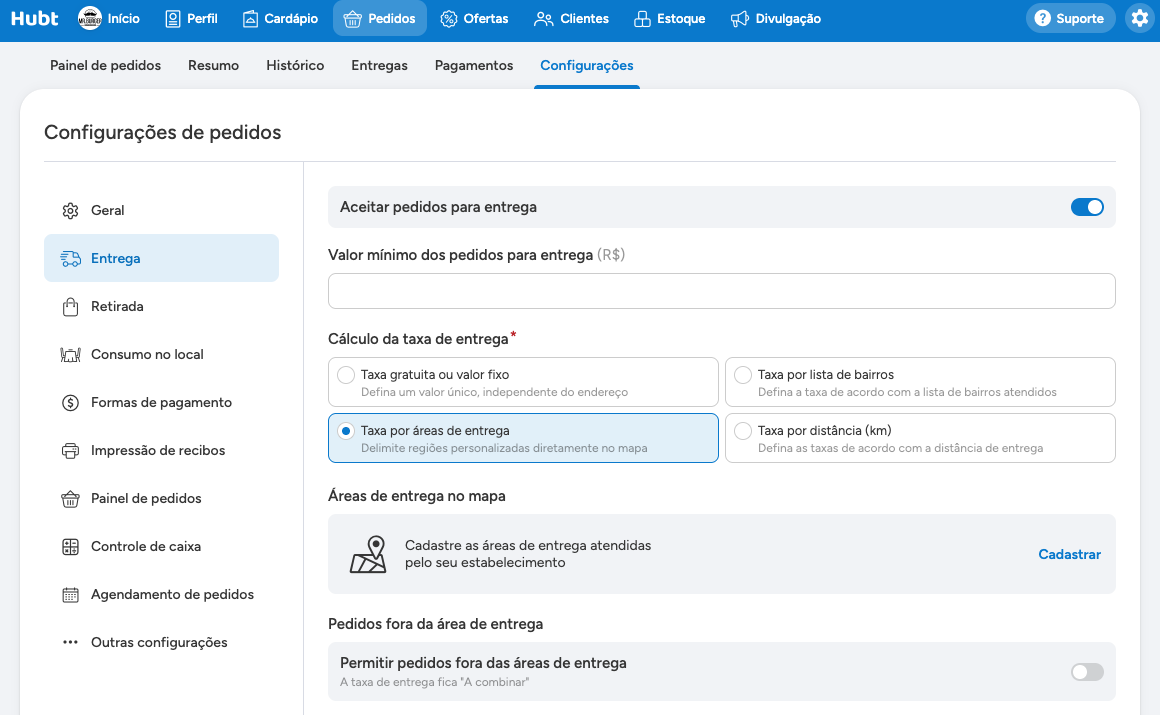Click the Cadastrar link
1160x715 pixels.
[1069, 554]
